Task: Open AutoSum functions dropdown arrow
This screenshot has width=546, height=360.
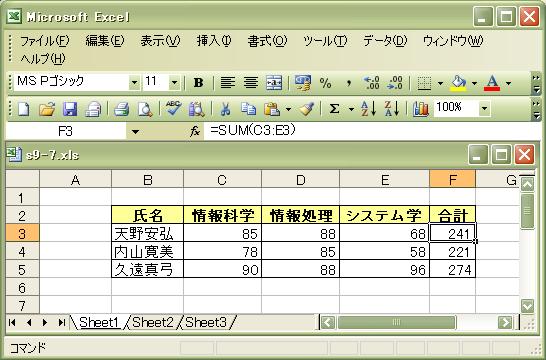Action: (x=351, y=110)
